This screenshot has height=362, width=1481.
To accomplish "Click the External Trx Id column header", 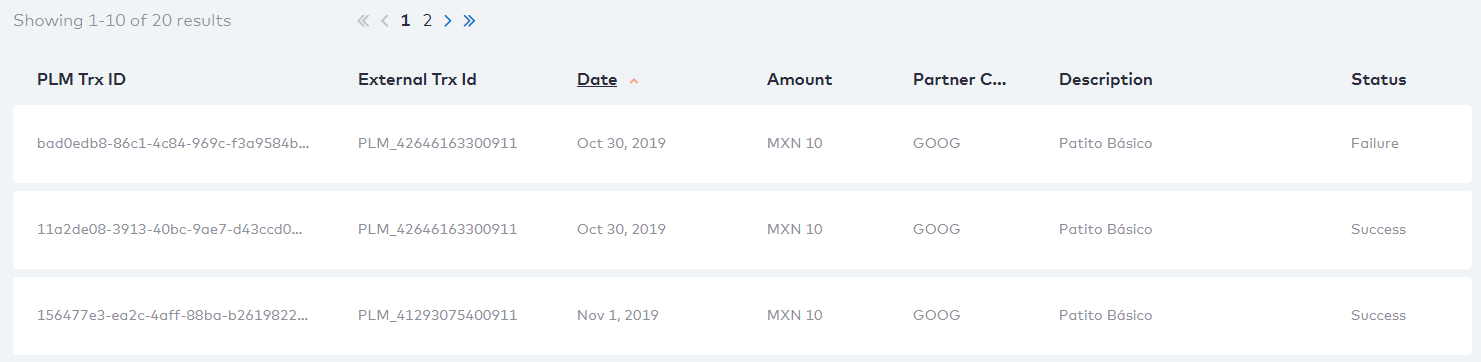I will [417, 80].
